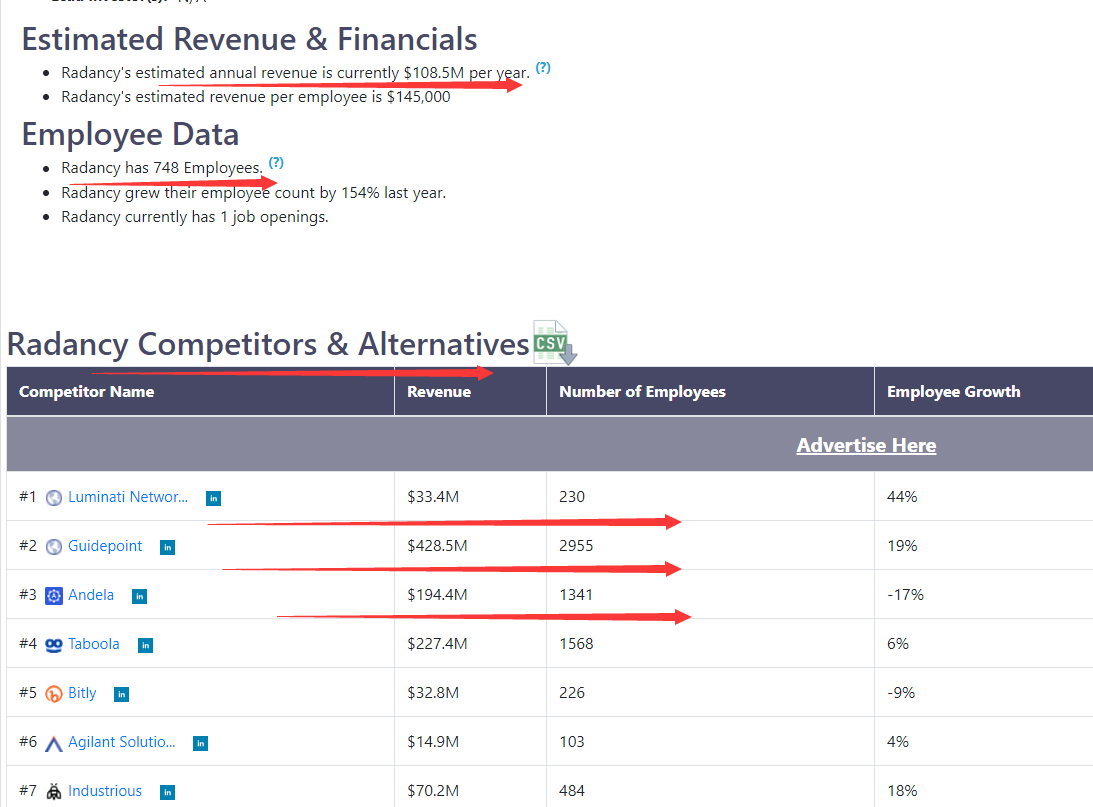This screenshot has height=807, width=1093.
Task: Select Andela employee count 1341
Action: [x=710, y=594]
